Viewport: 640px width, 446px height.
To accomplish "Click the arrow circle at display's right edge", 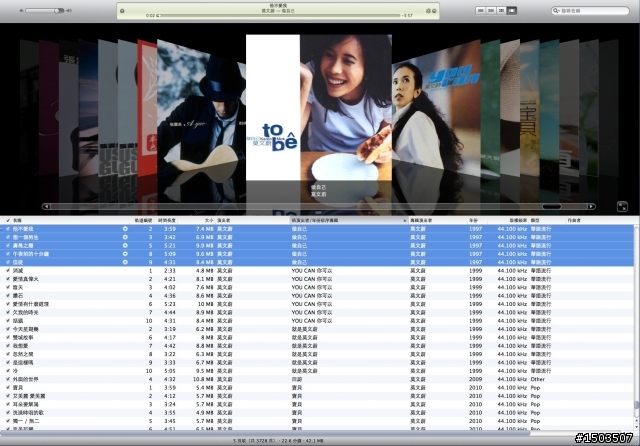I will (434, 11).
